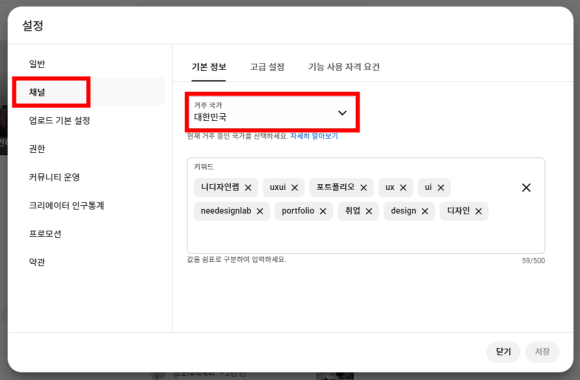580x380 pixels.
Task: Remove the design keyword chip
Action: [425, 211]
